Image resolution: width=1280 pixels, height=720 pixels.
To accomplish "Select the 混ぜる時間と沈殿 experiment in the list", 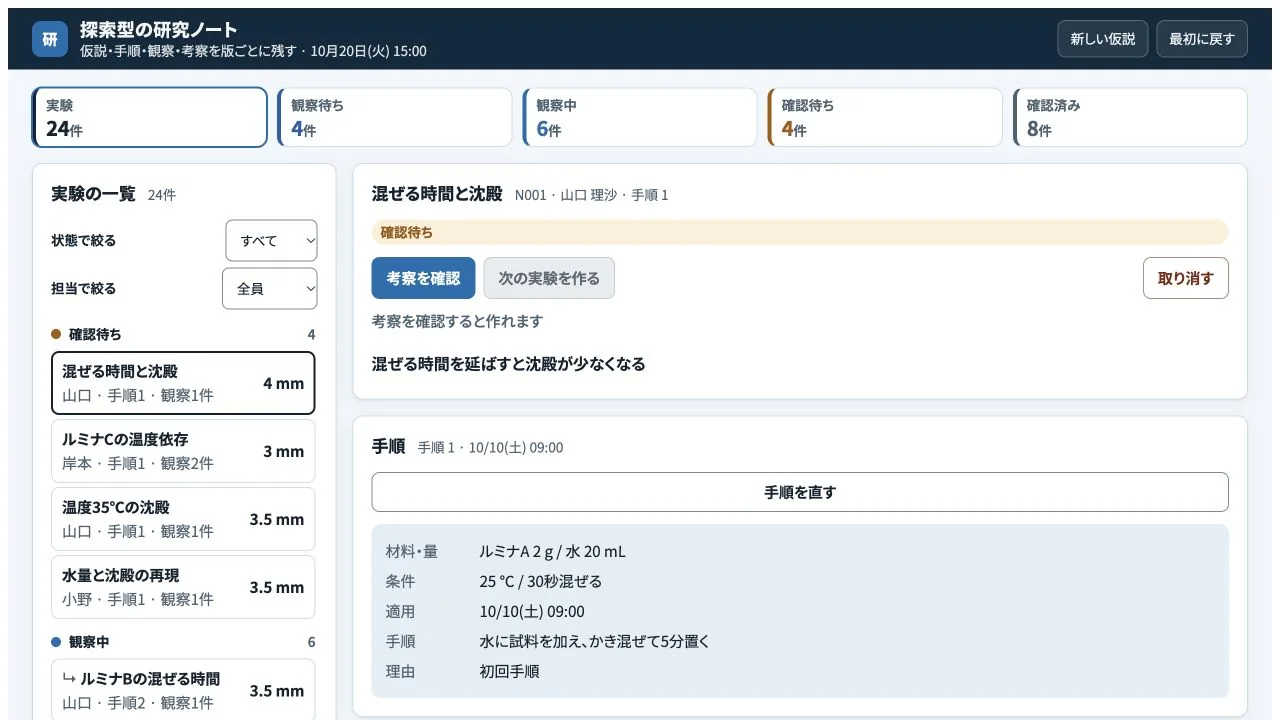I will point(183,383).
